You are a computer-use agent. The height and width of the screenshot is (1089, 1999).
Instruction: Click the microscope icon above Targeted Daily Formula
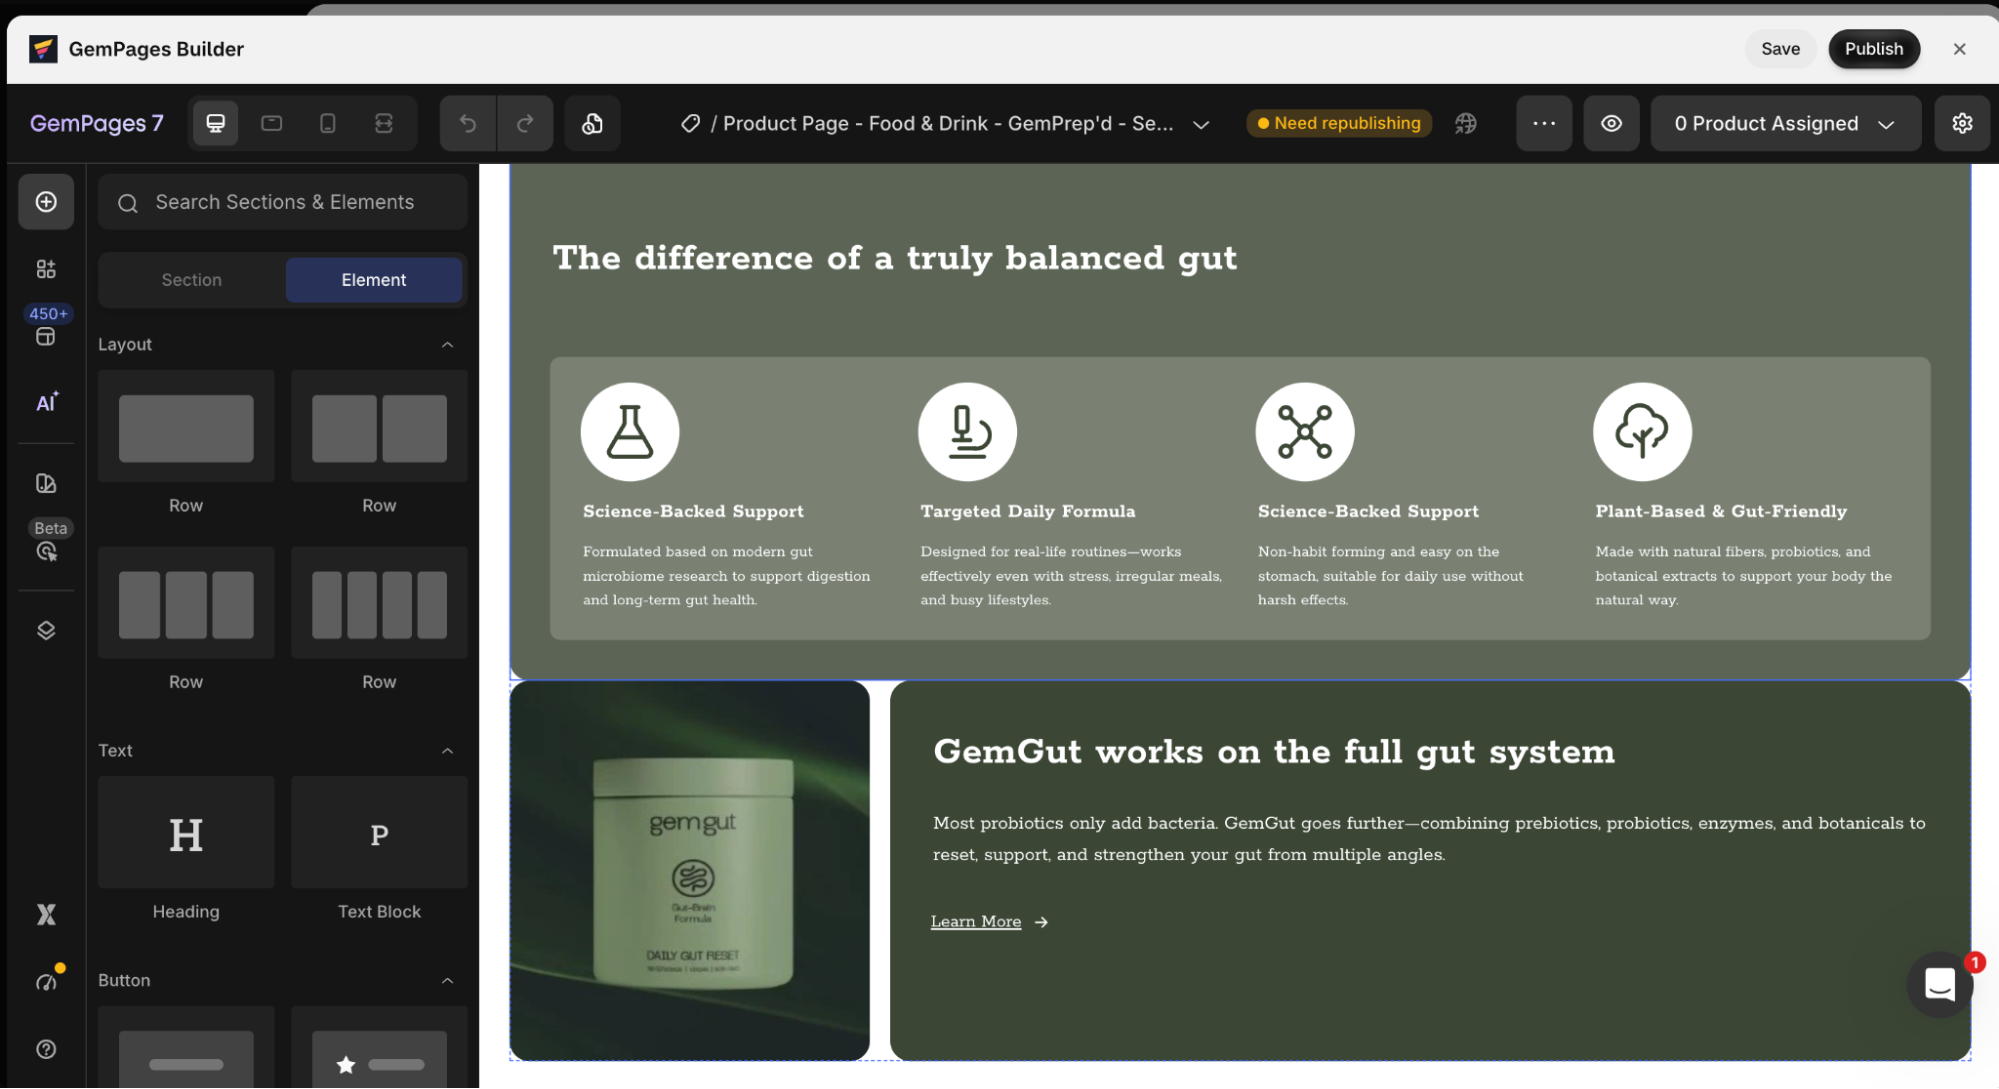[x=967, y=432]
